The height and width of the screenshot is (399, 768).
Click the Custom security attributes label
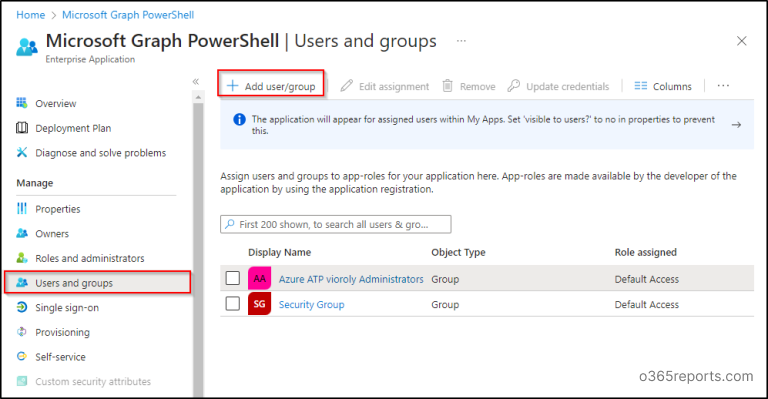93,381
